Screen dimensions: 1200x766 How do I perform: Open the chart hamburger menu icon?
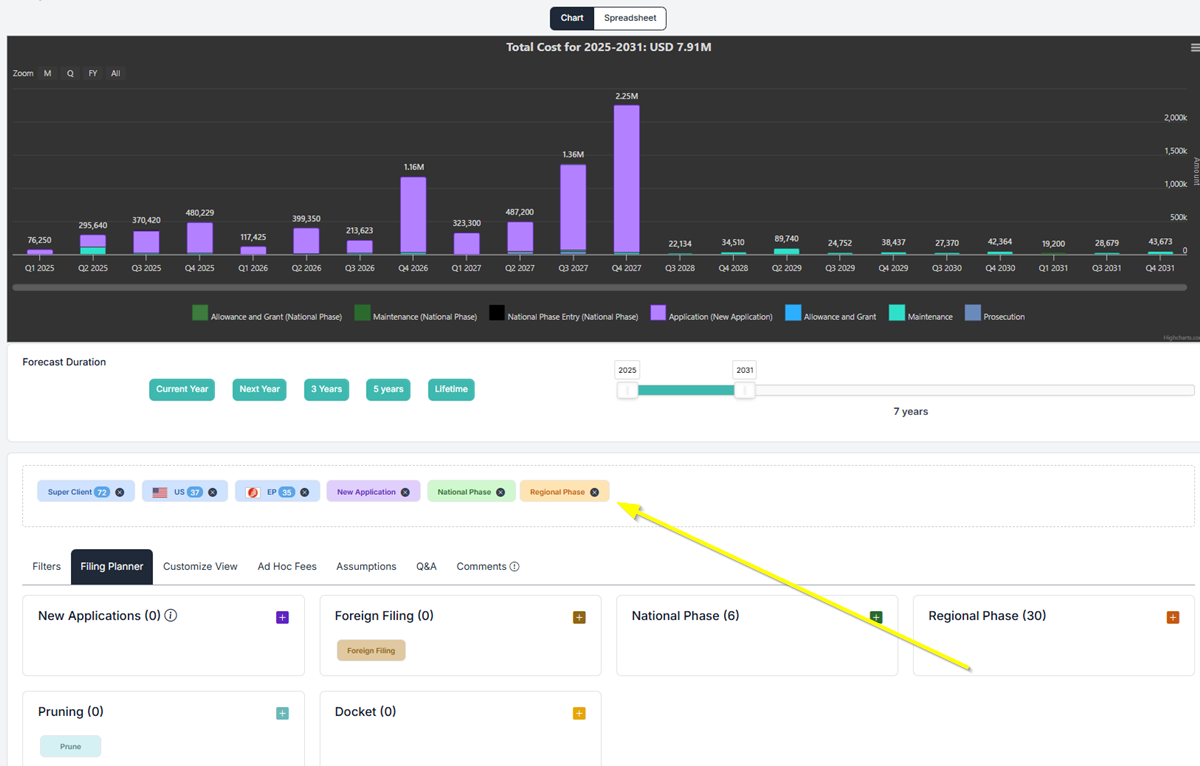tap(1194, 47)
